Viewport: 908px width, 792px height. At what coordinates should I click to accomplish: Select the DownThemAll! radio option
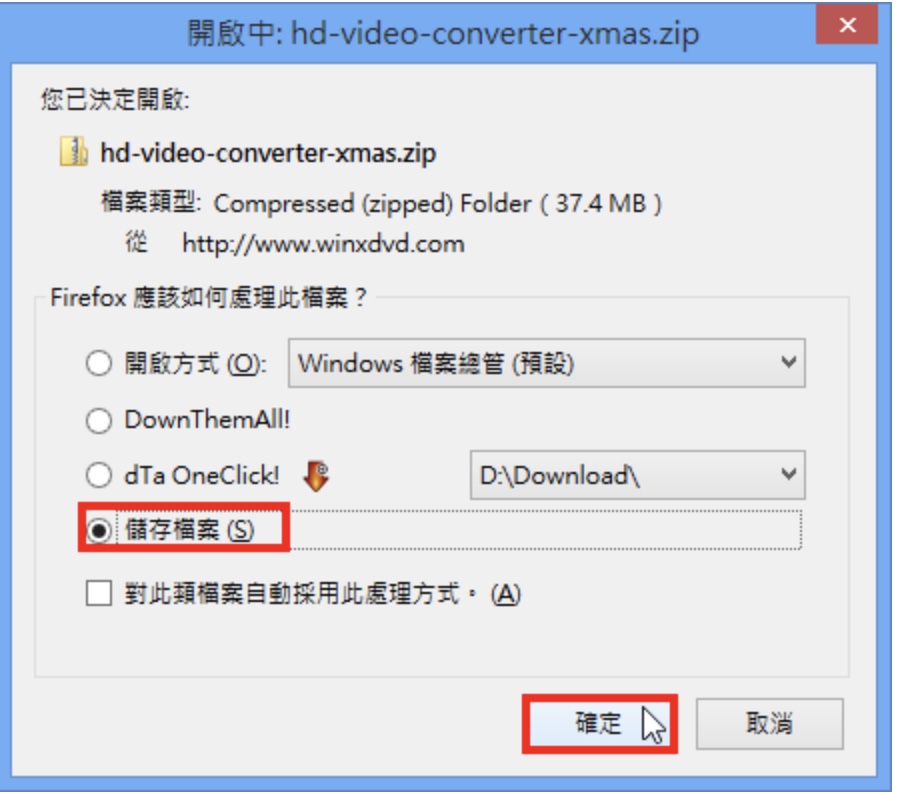(x=98, y=420)
